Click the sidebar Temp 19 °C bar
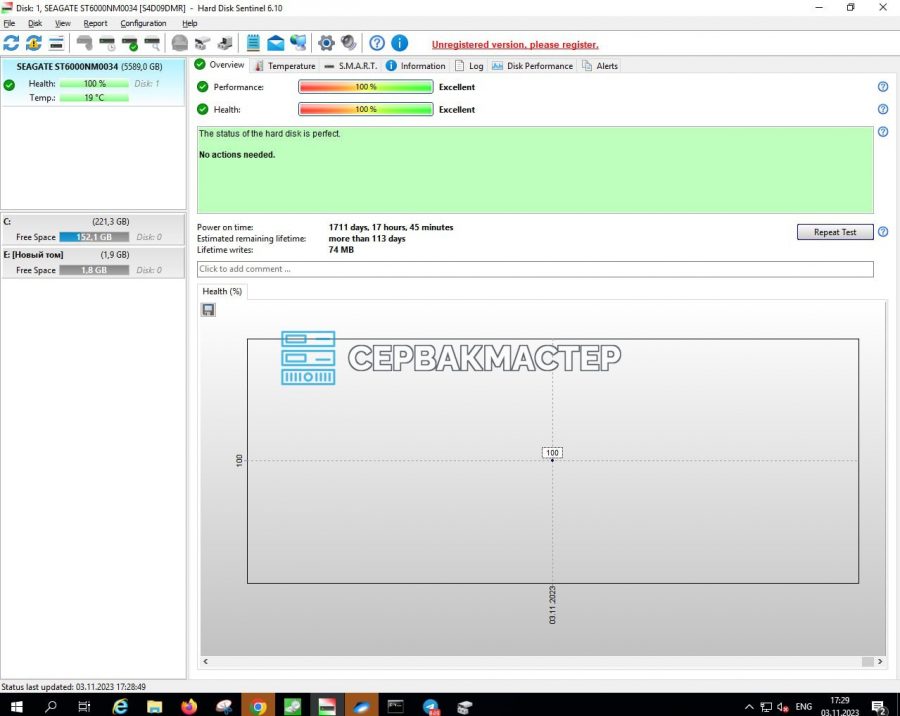The width and height of the screenshot is (900, 716). pyautogui.click(x=94, y=98)
